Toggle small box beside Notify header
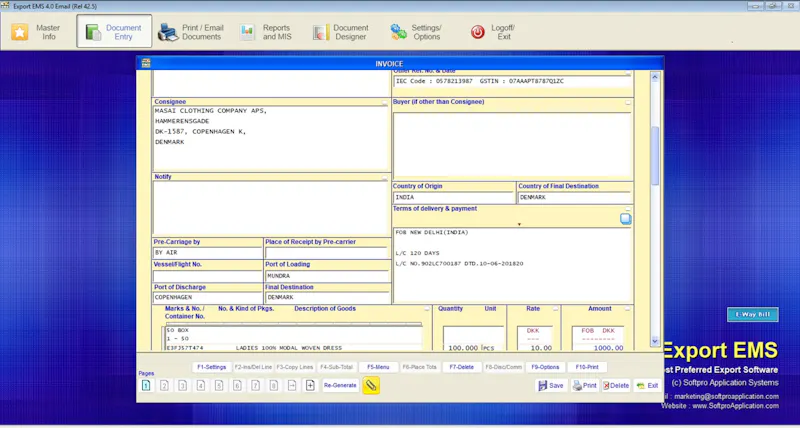 (385, 178)
